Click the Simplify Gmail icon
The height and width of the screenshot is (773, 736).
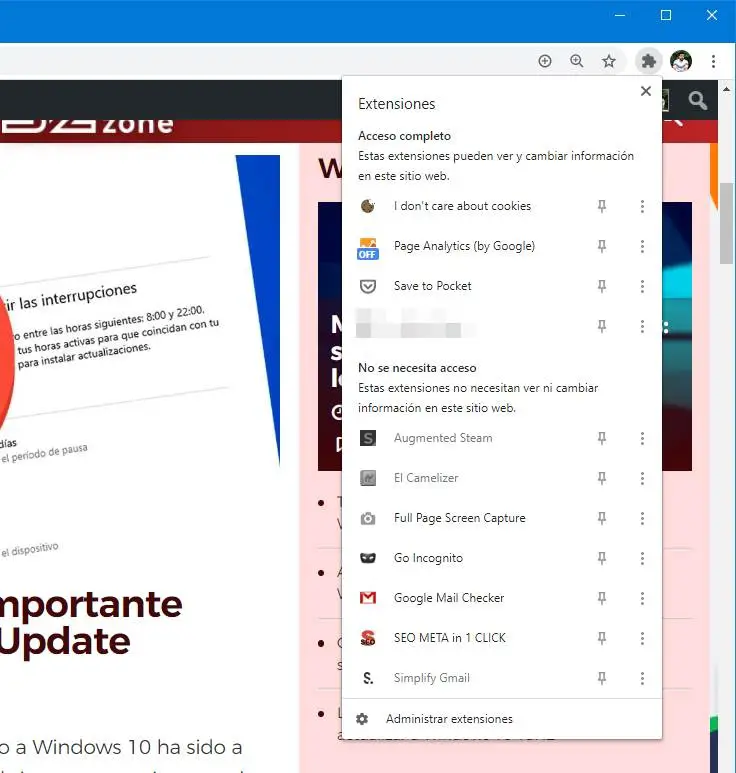(368, 678)
